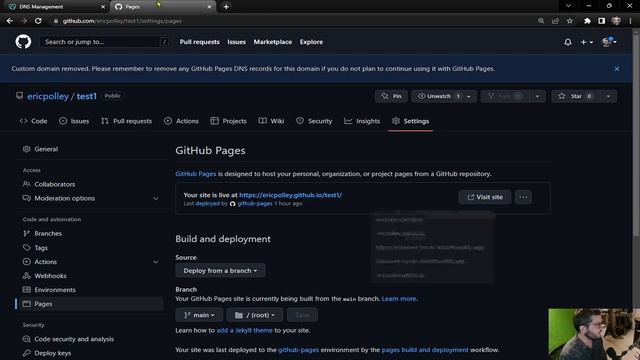Open the GitHub Pages documentation link
This screenshot has height=360, width=640.
tap(196, 174)
